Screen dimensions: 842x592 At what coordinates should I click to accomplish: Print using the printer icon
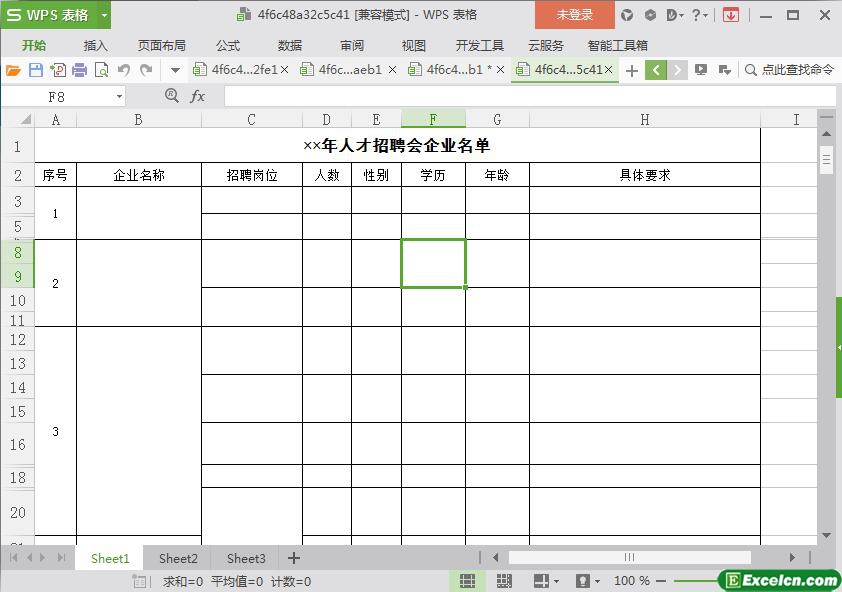[x=79, y=70]
